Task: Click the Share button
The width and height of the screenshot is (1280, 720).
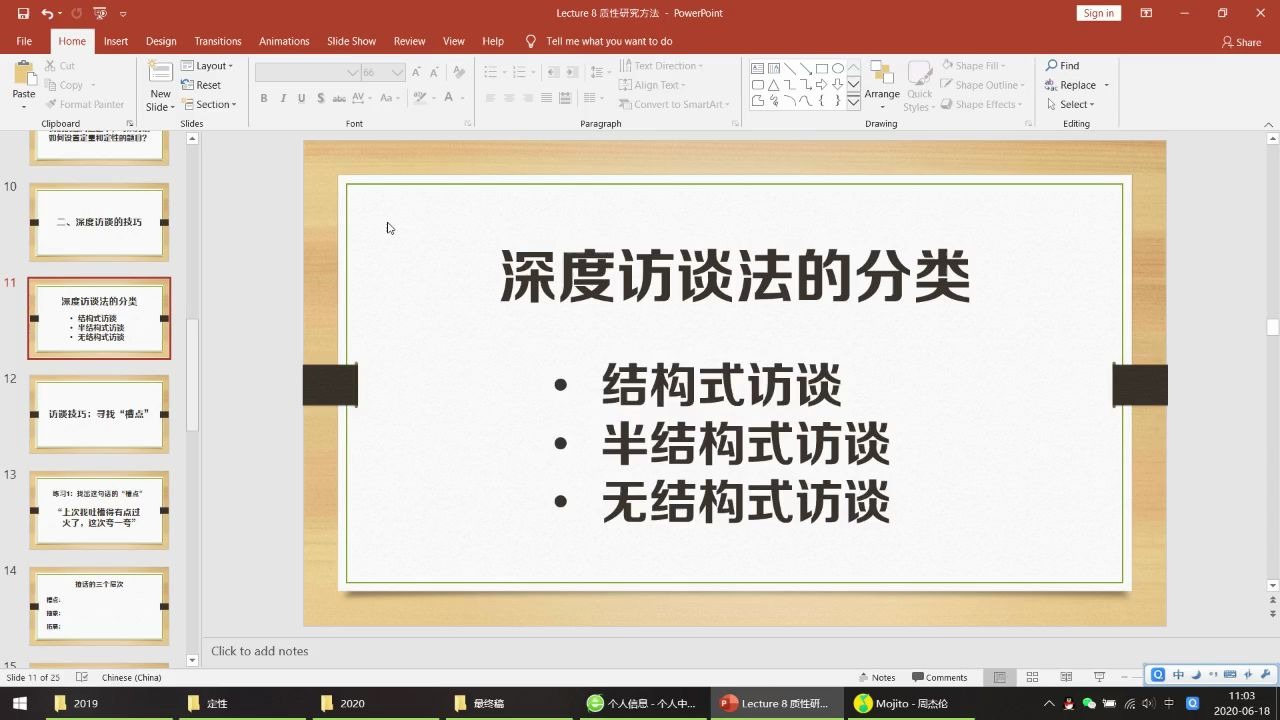Action: click(1241, 42)
